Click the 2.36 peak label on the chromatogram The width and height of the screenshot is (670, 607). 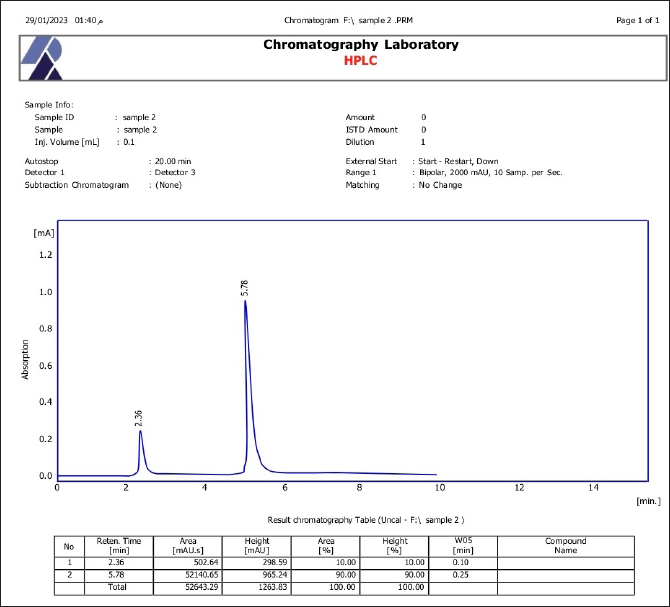[139, 417]
